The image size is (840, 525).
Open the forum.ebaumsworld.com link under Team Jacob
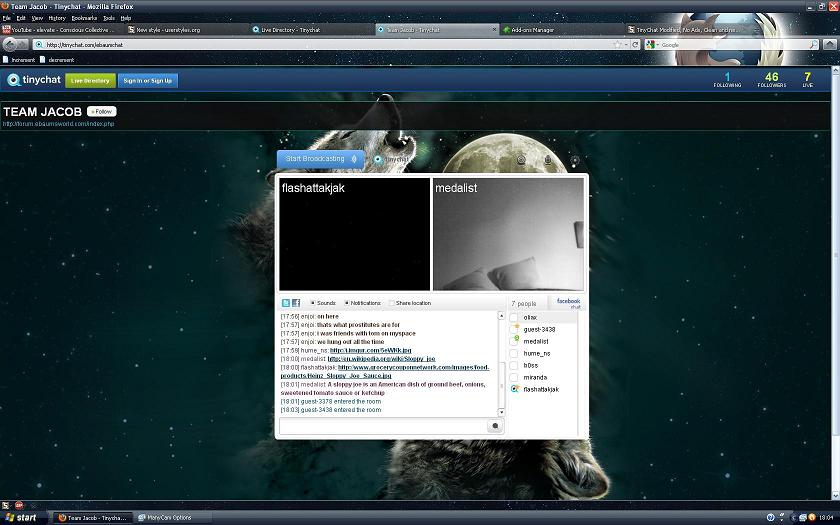(58, 124)
